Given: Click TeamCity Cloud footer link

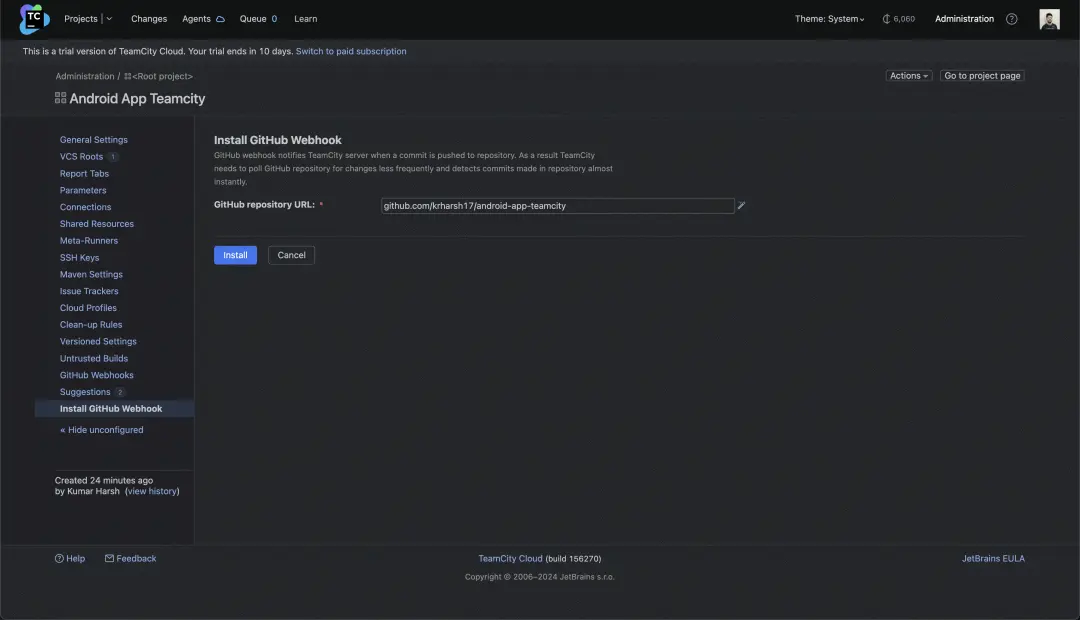Looking at the screenshot, I should [x=510, y=559].
